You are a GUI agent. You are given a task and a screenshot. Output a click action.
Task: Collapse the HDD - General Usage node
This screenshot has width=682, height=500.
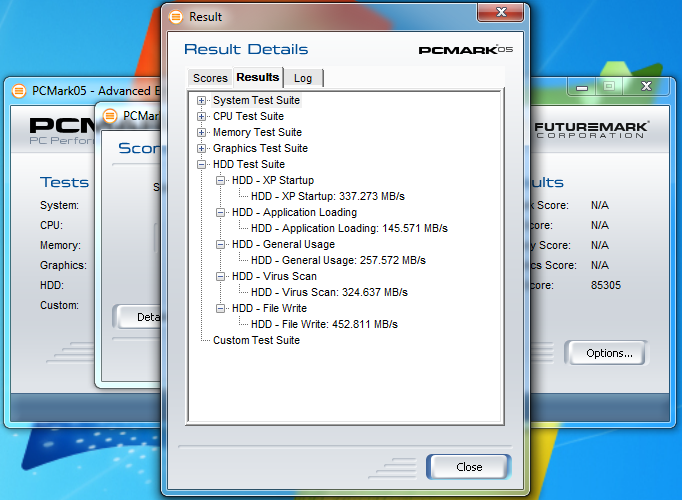[221, 244]
